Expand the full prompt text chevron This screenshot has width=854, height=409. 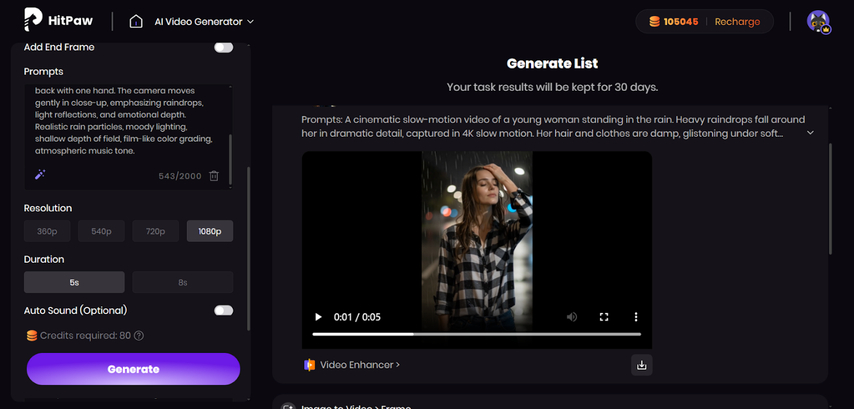click(810, 133)
